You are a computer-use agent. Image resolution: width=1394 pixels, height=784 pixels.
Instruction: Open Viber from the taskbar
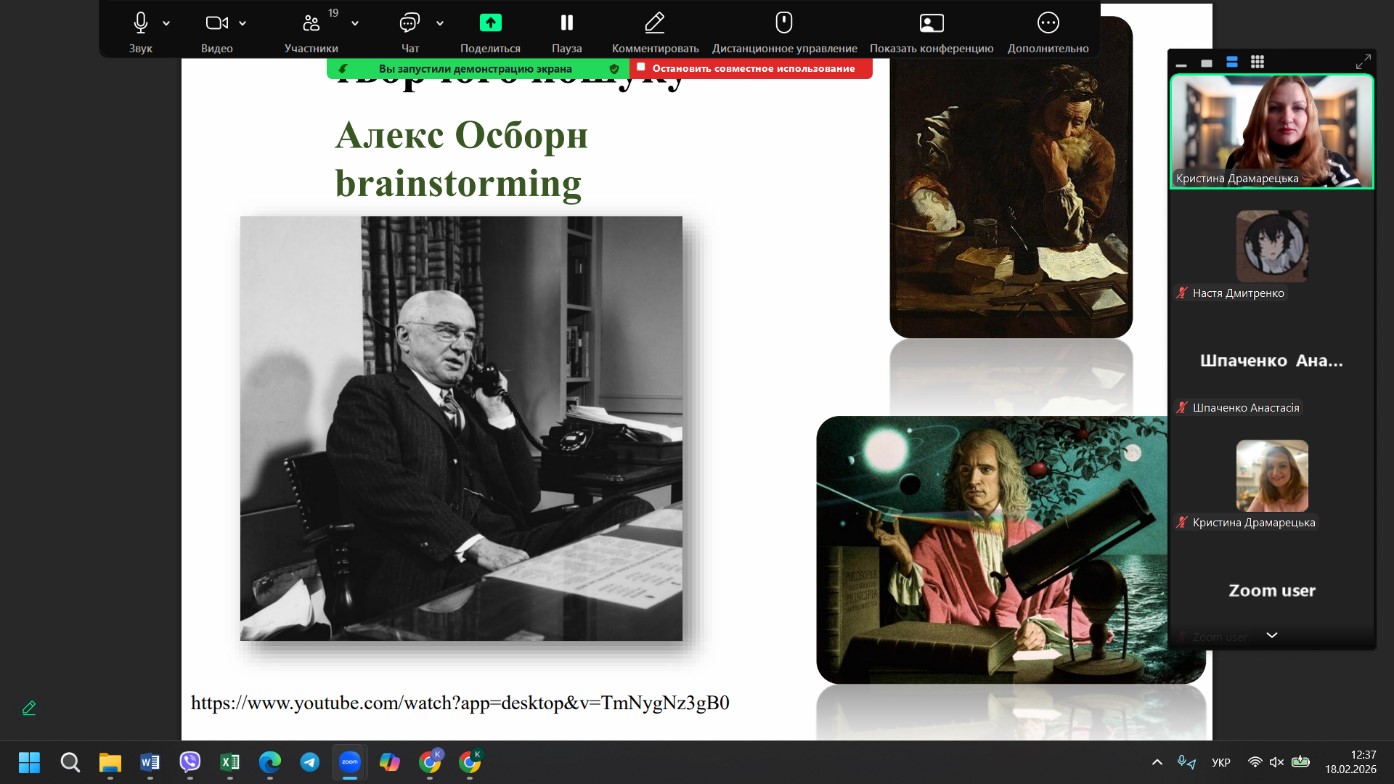click(190, 762)
